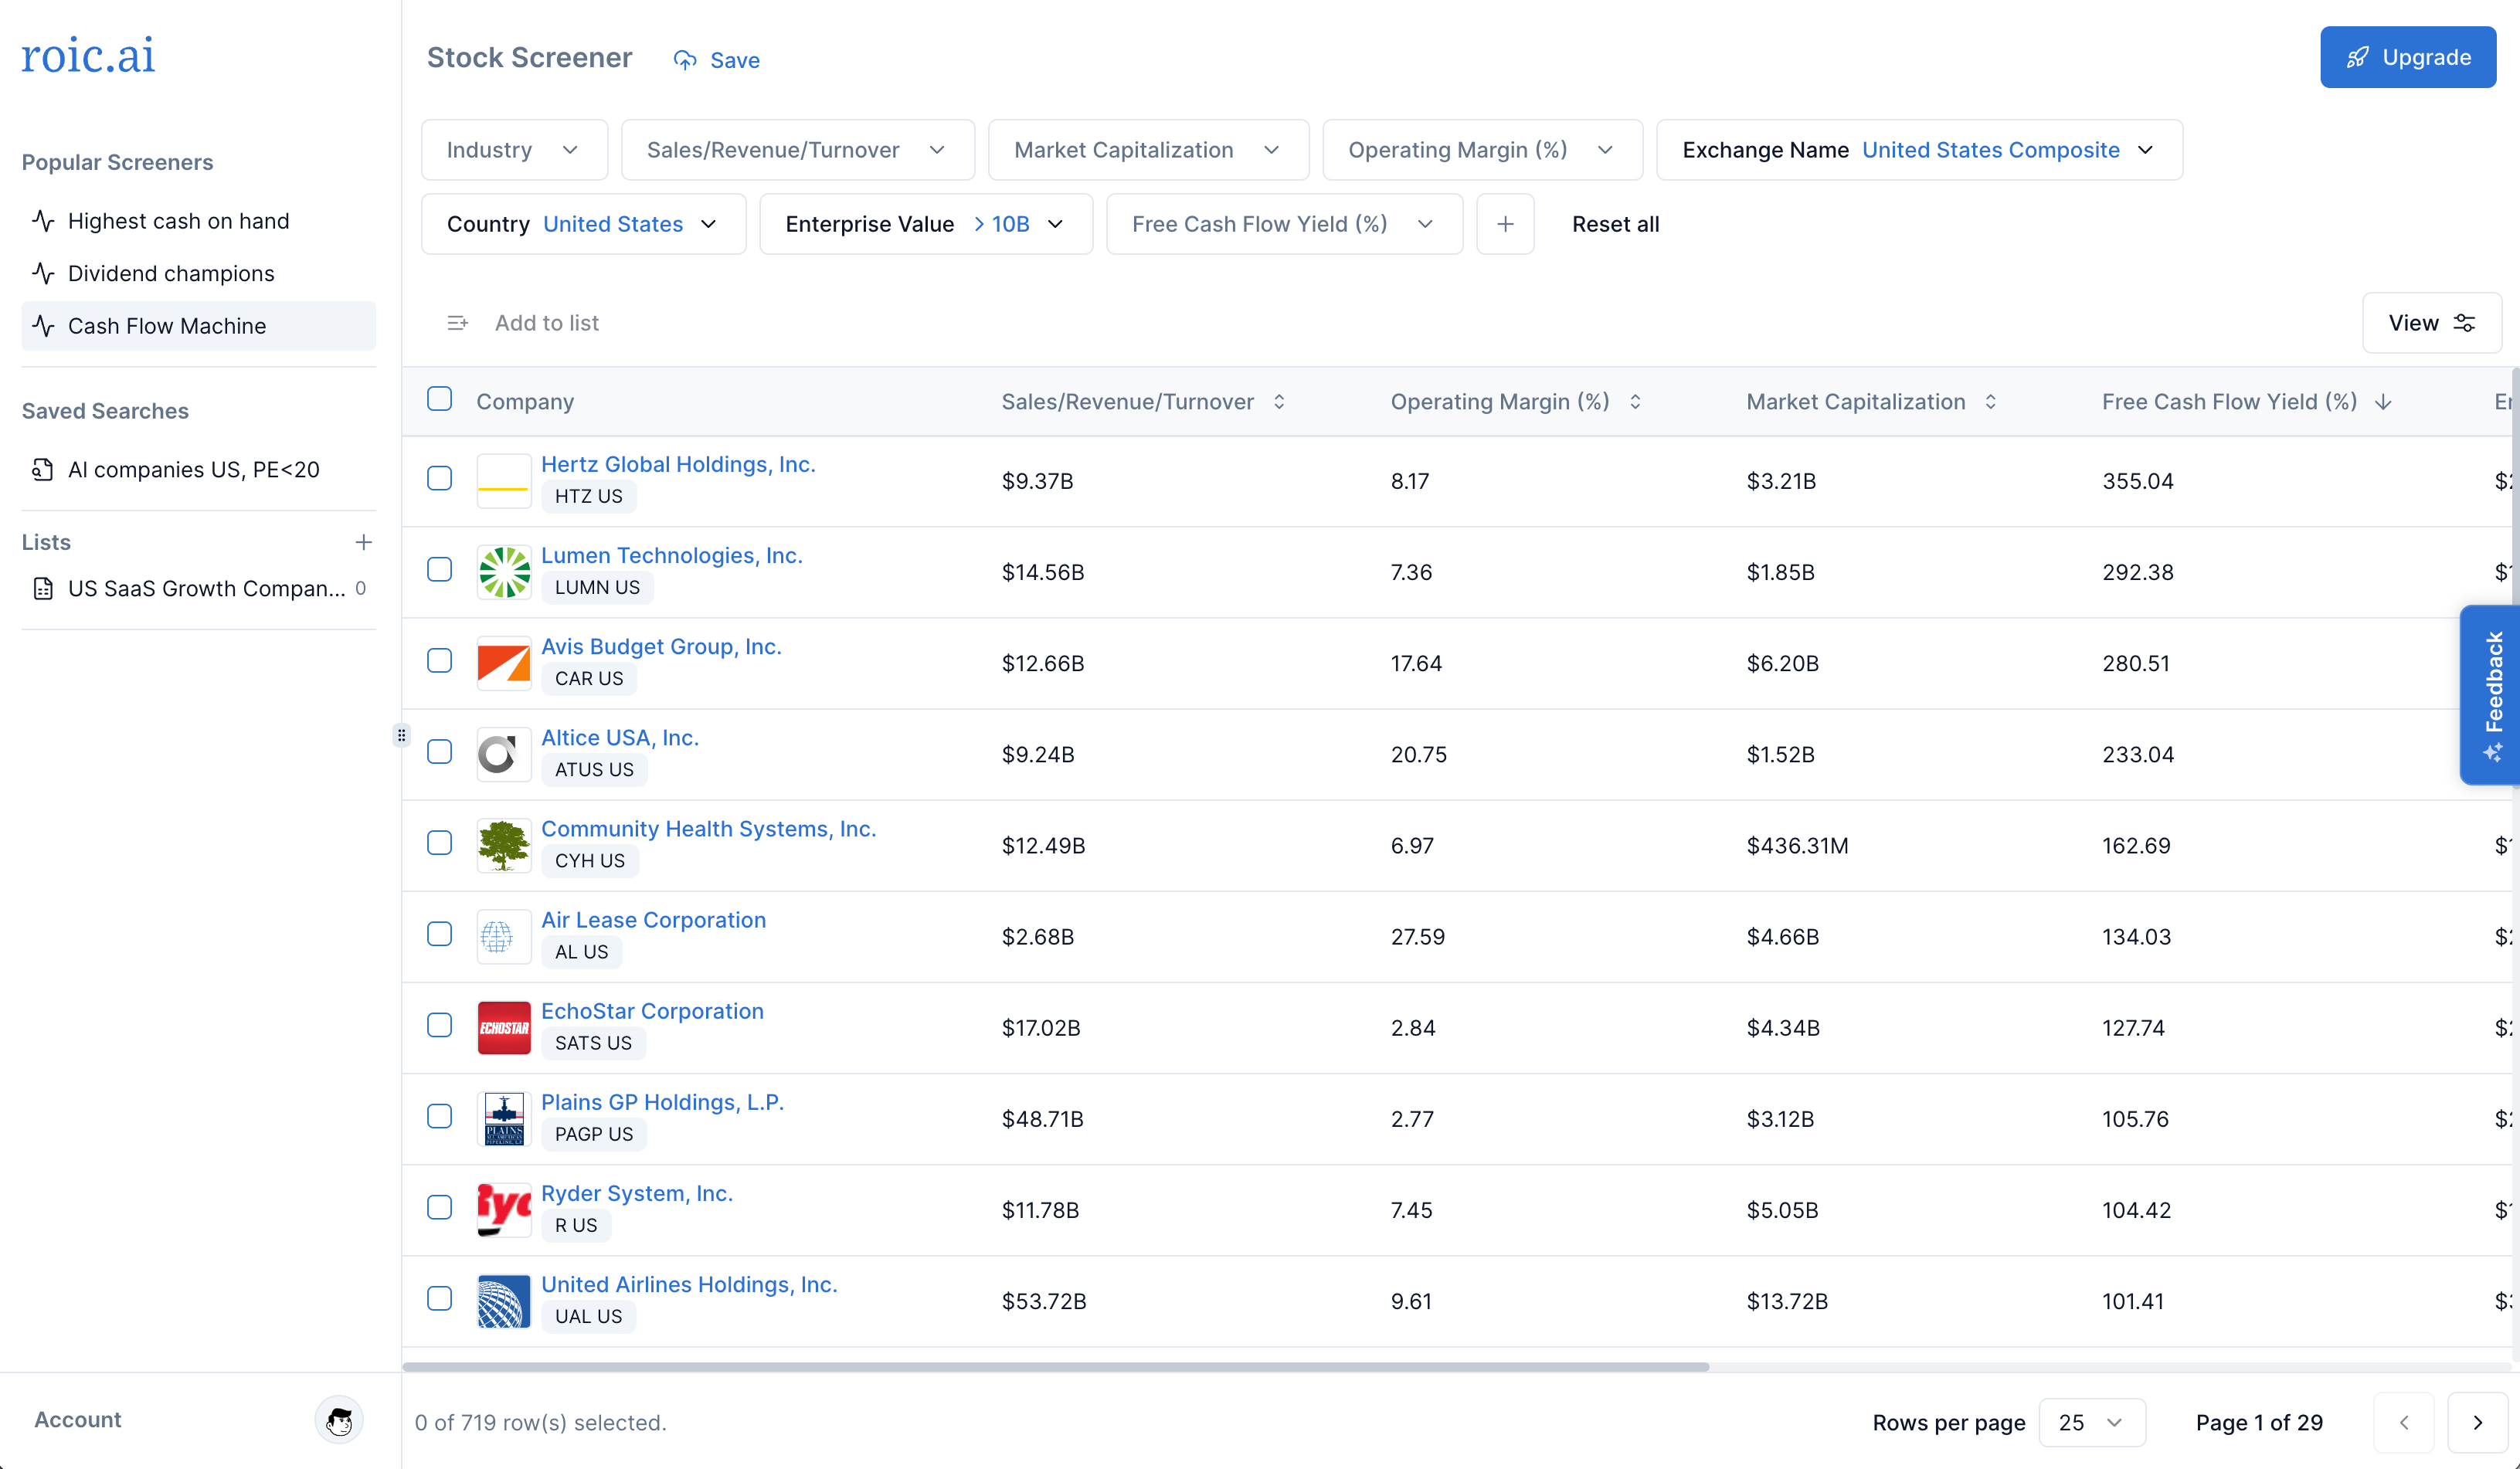This screenshot has height=1469, width=2520.
Task: Click the Upgrade button
Action: [x=2407, y=57]
